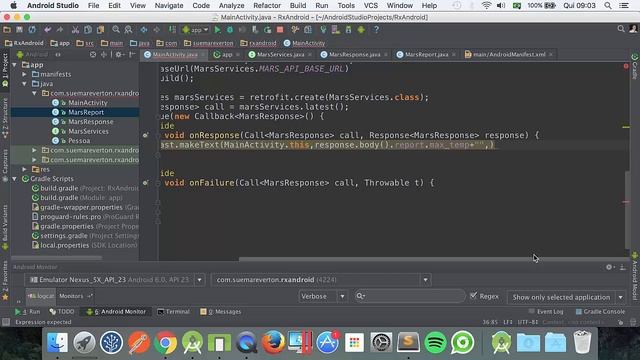Click the red Stop button icon

[x=280, y=30]
